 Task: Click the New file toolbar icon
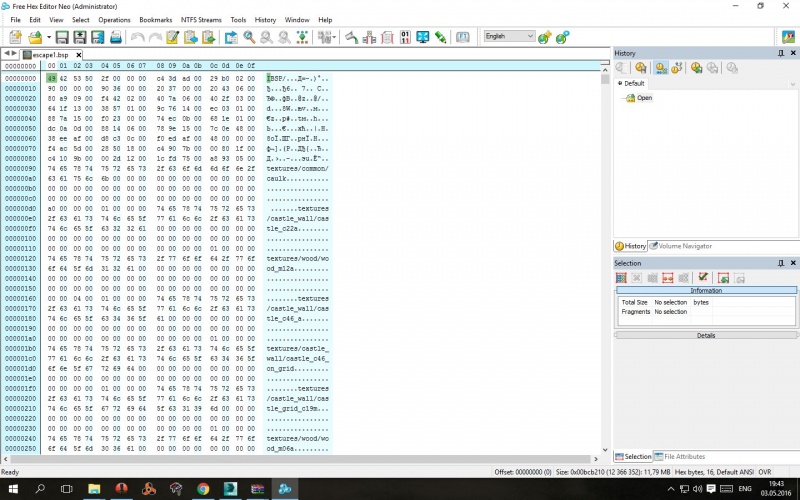[x=16, y=37]
